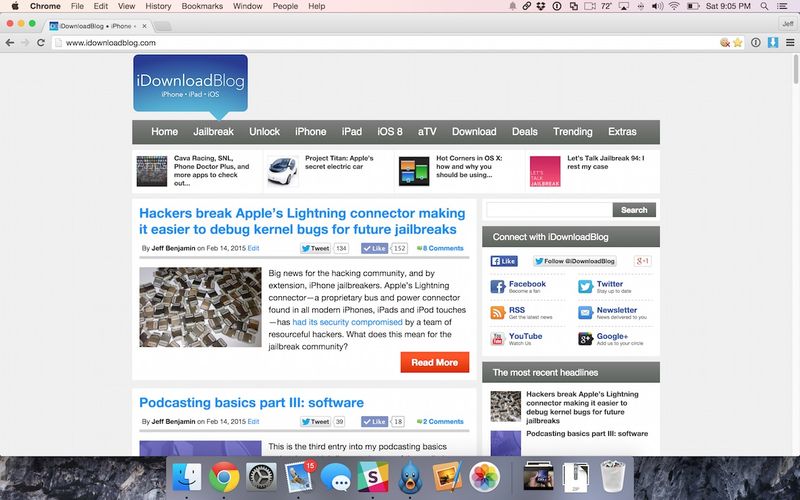The height and width of the screenshot is (500, 800).
Task: Open Hot Corners in OS X thumbnail
Action: [414, 171]
